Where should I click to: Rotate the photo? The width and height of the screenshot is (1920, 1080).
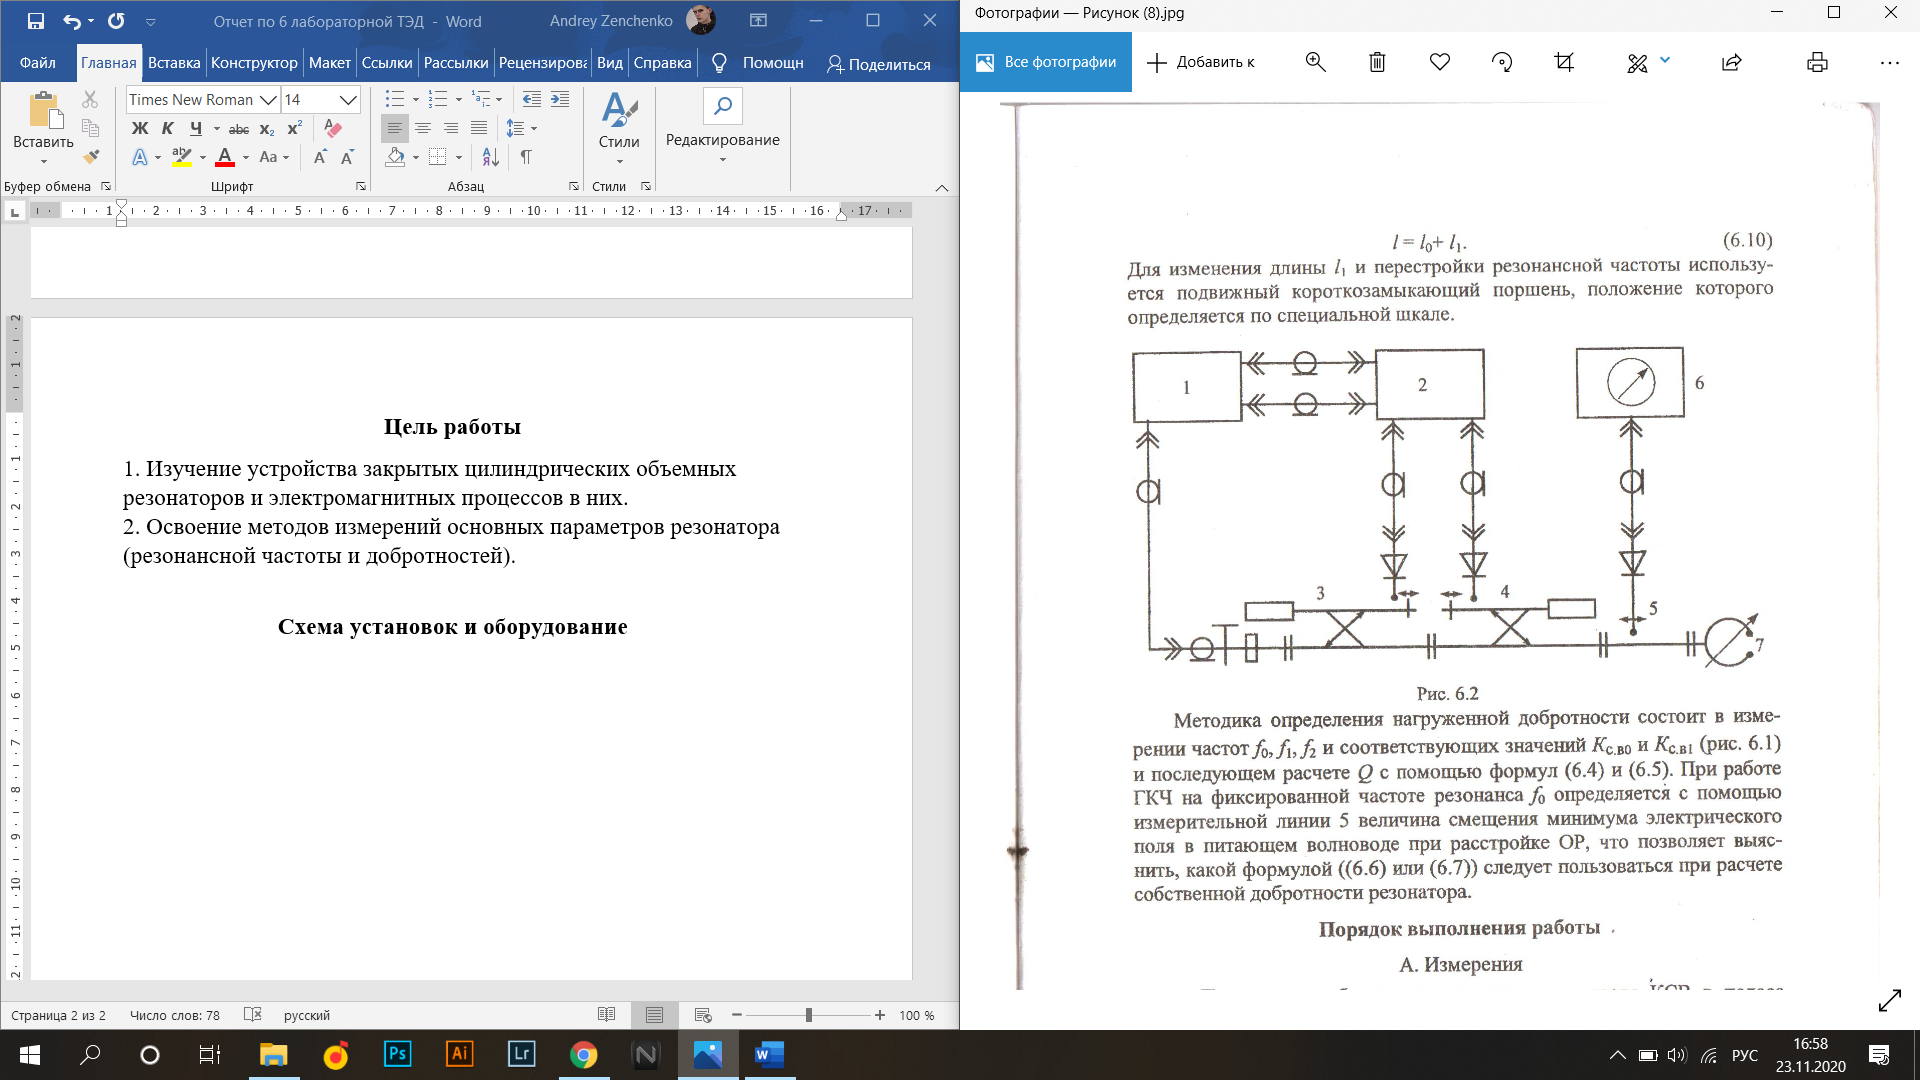coord(1502,62)
